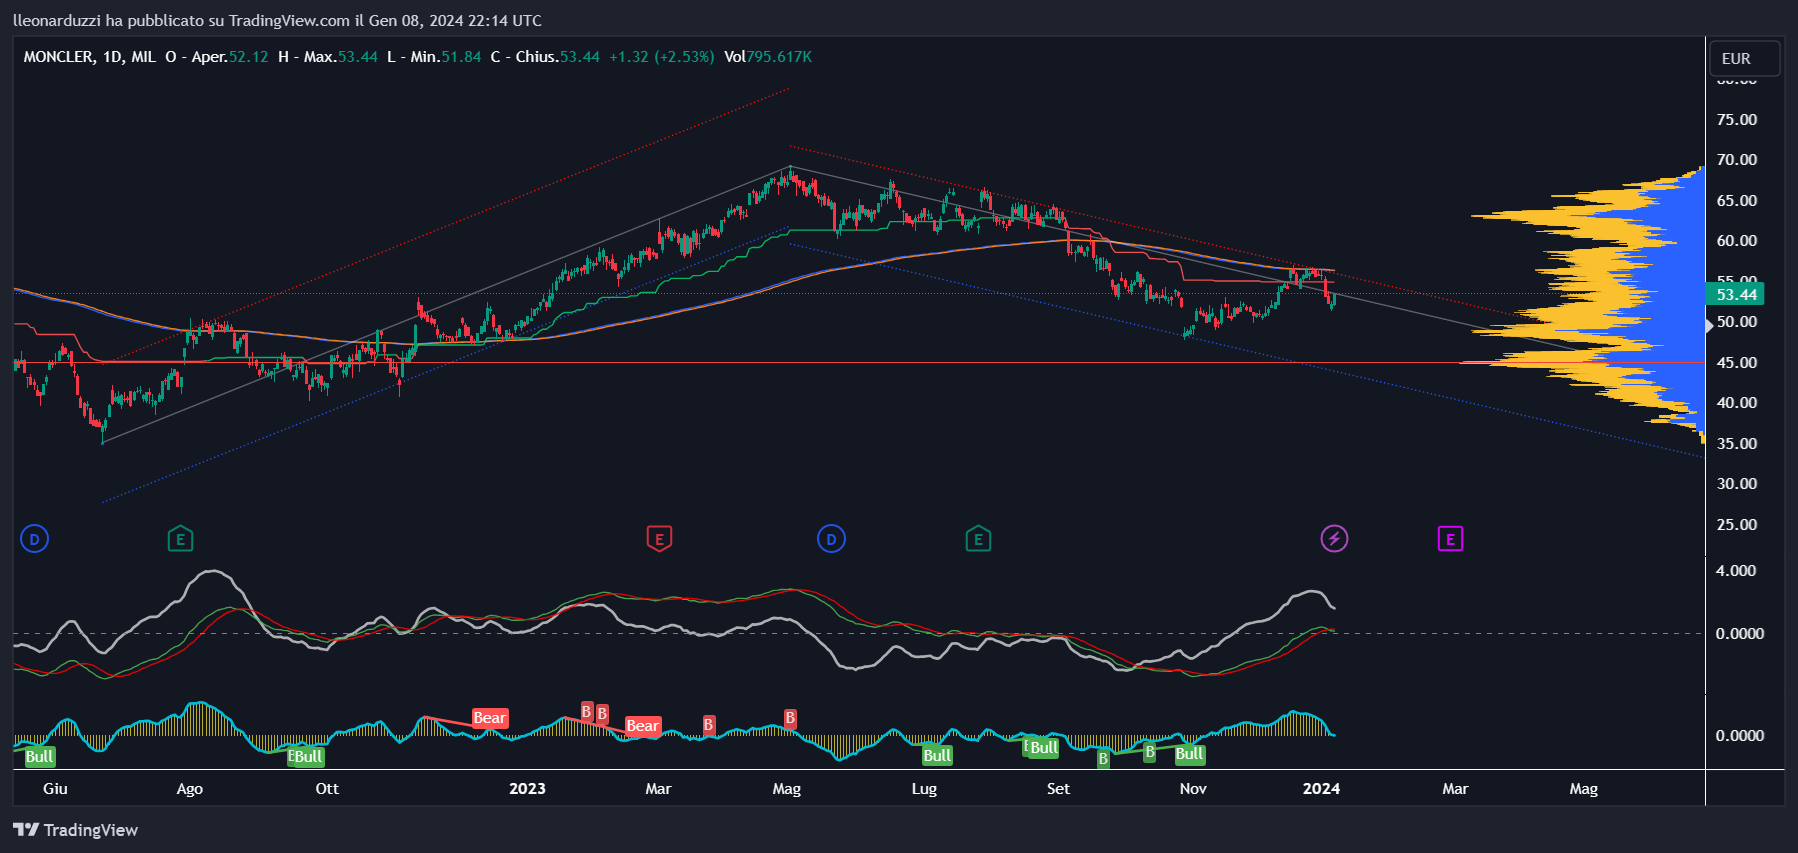The image size is (1798, 853).
Task: Click the open value 52.12
Action: click(x=248, y=57)
